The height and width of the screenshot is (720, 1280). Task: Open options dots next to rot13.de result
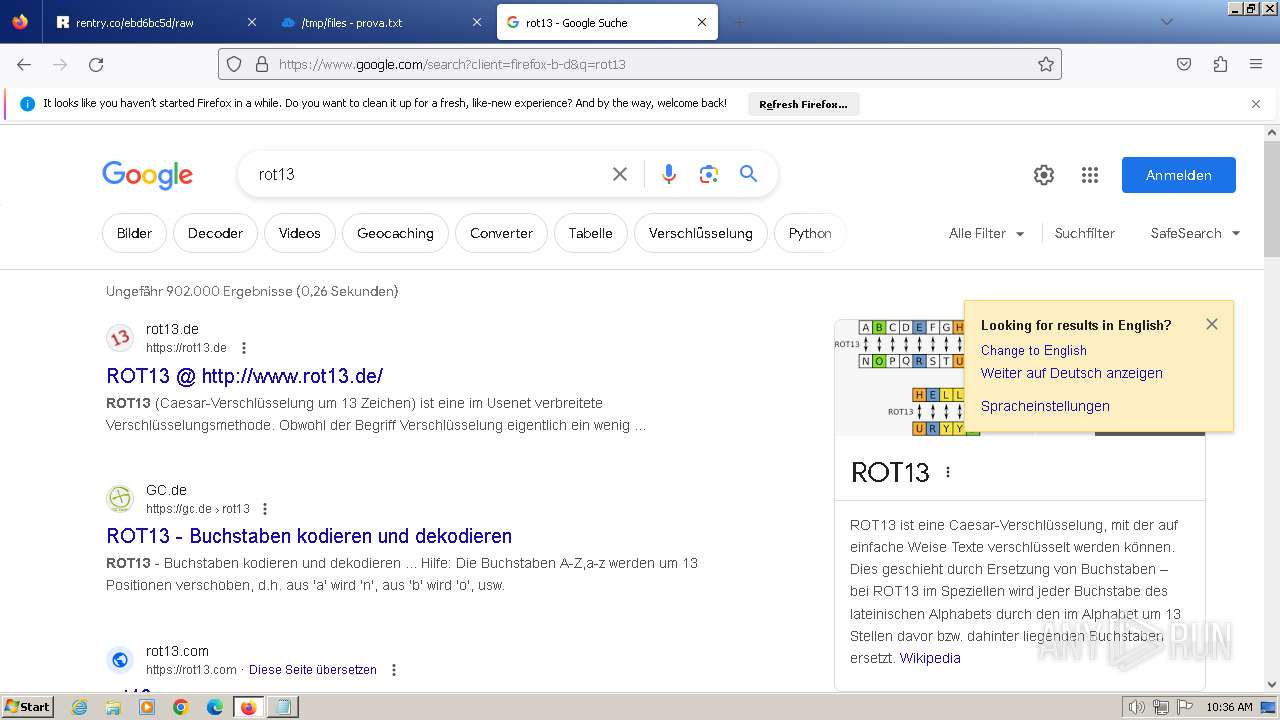pyautogui.click(x=243, y=348)
